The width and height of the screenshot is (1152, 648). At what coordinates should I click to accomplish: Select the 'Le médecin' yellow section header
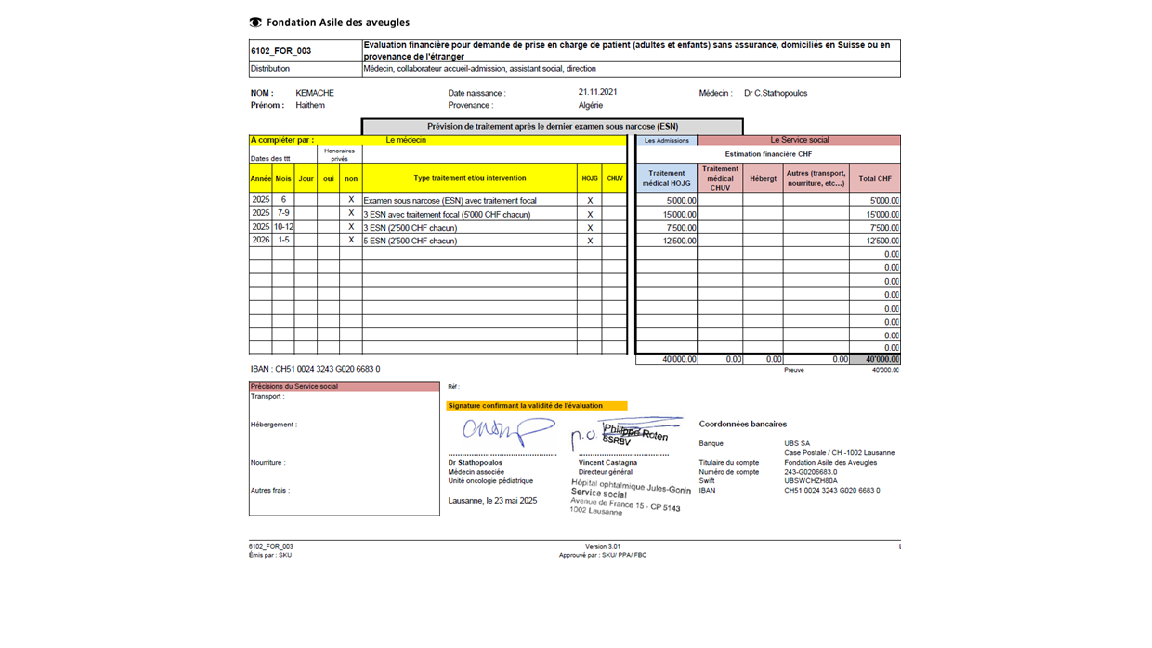click(405, 140)
